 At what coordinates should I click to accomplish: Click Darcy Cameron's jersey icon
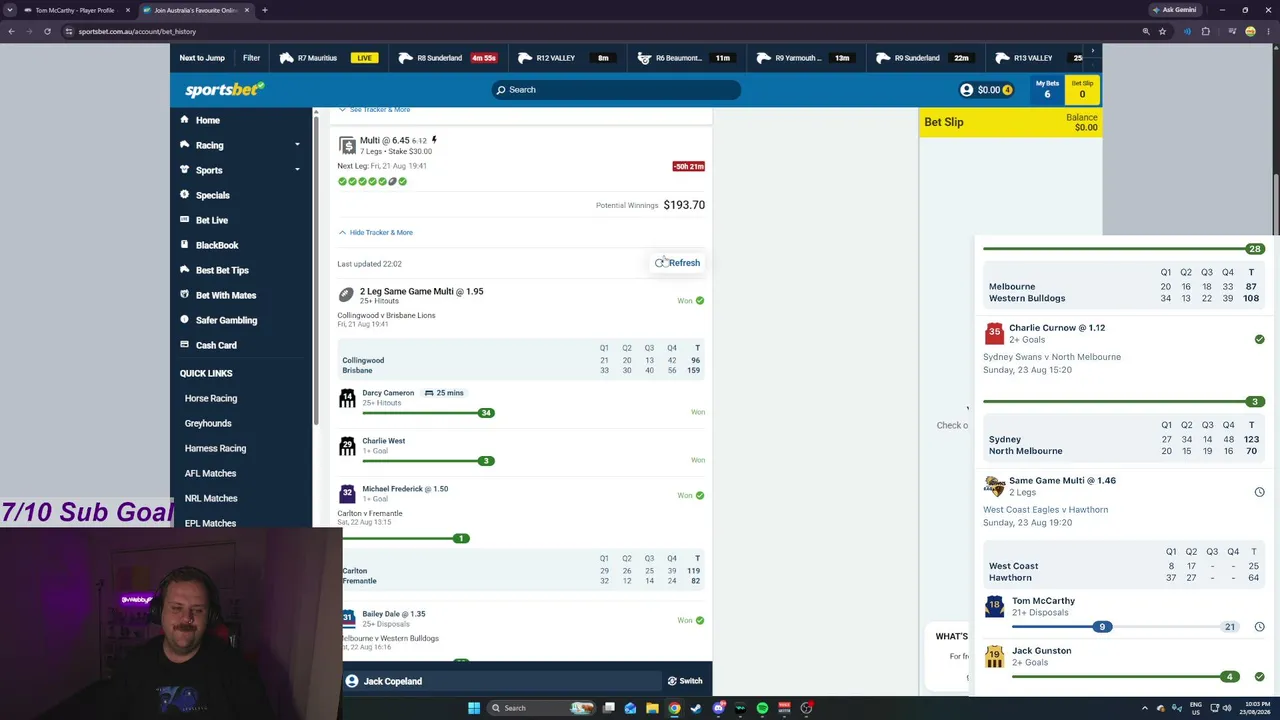point(347,398)
